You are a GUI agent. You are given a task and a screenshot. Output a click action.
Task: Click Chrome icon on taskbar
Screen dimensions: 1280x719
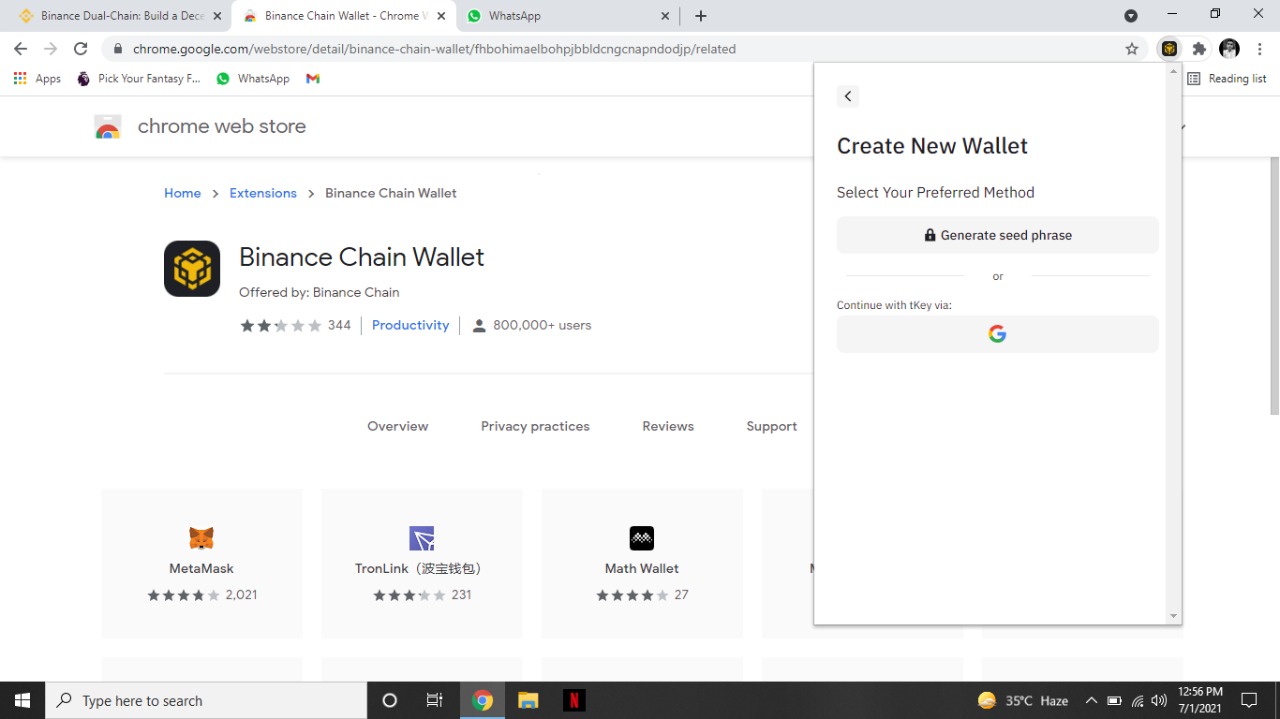[482, 700]
